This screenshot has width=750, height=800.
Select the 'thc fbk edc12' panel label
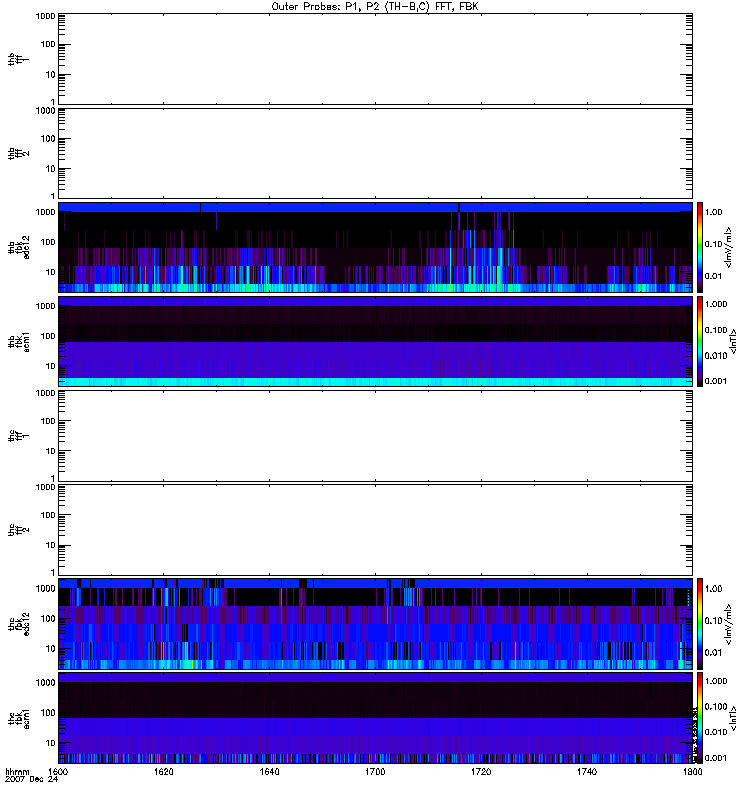coord(18,624)
